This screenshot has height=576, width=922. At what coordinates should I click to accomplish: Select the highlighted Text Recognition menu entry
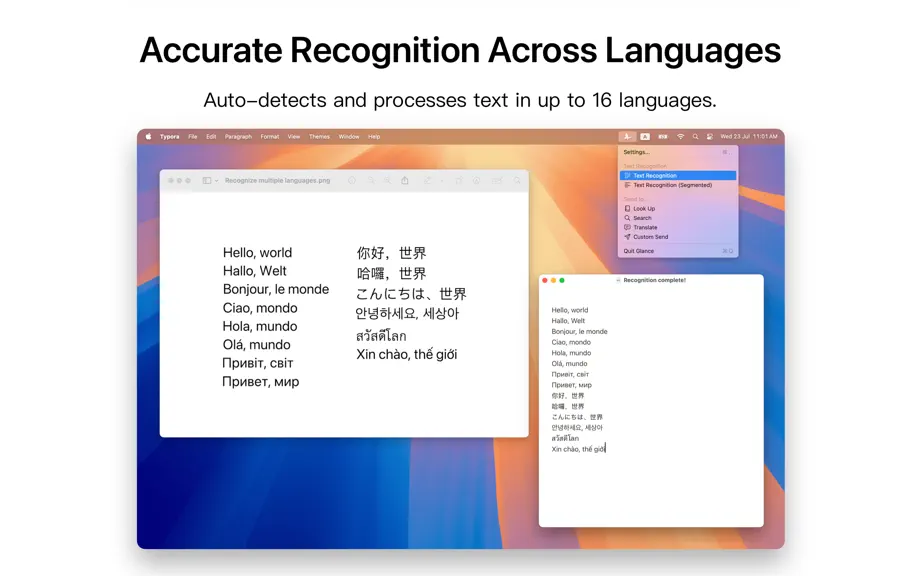(677, 176)
